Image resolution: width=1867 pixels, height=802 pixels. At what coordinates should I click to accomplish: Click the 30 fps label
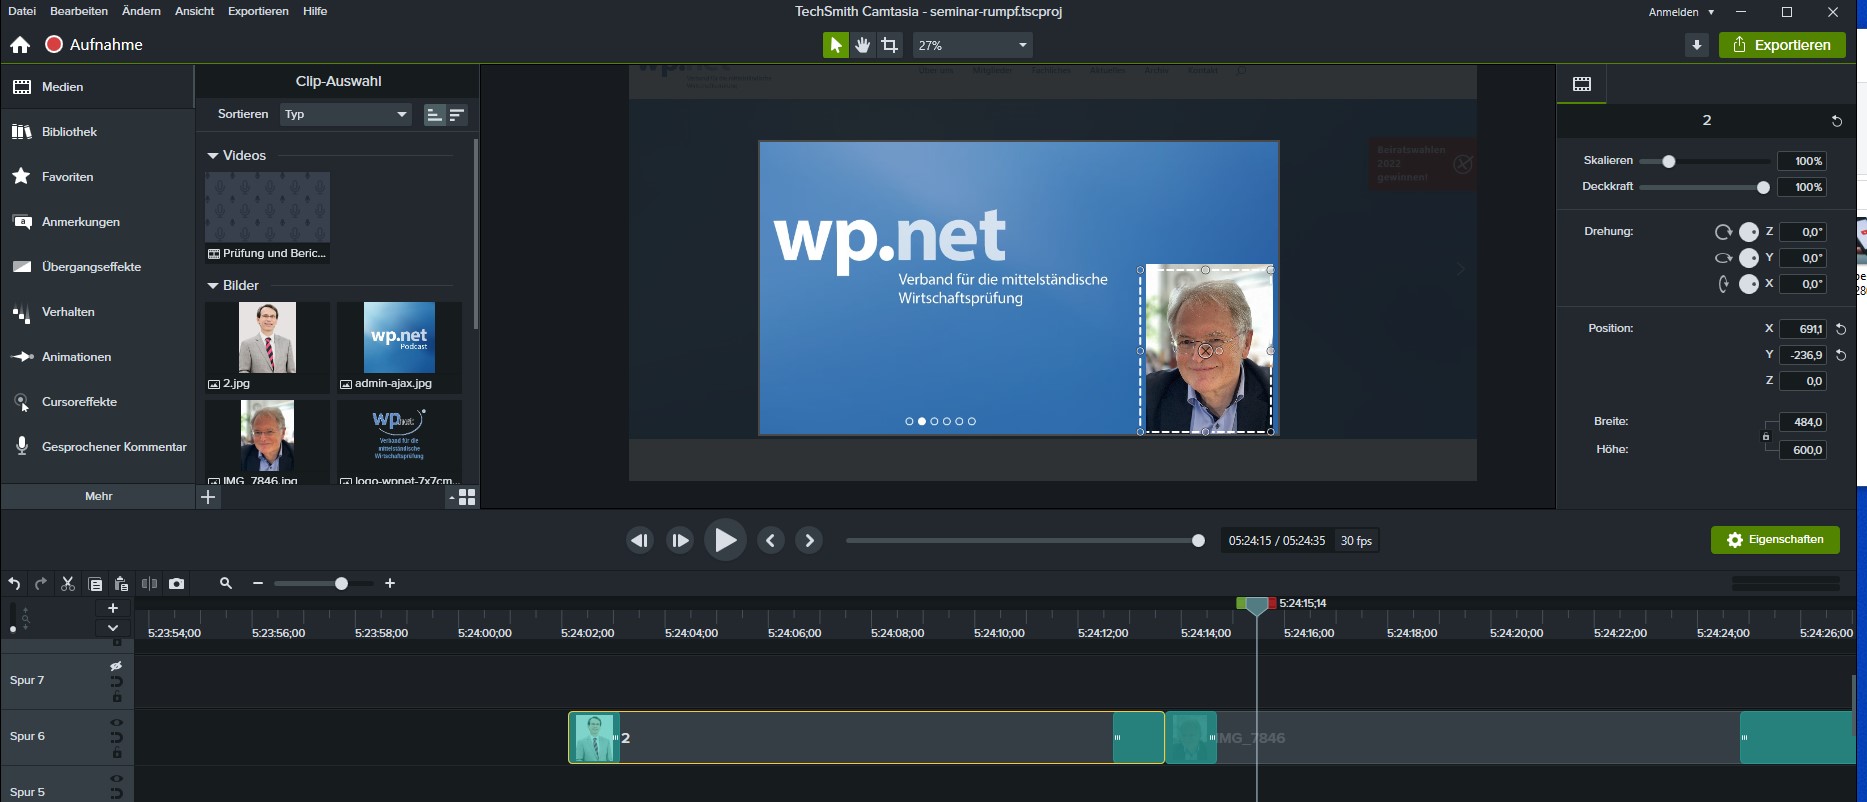tap(1356, 541)
